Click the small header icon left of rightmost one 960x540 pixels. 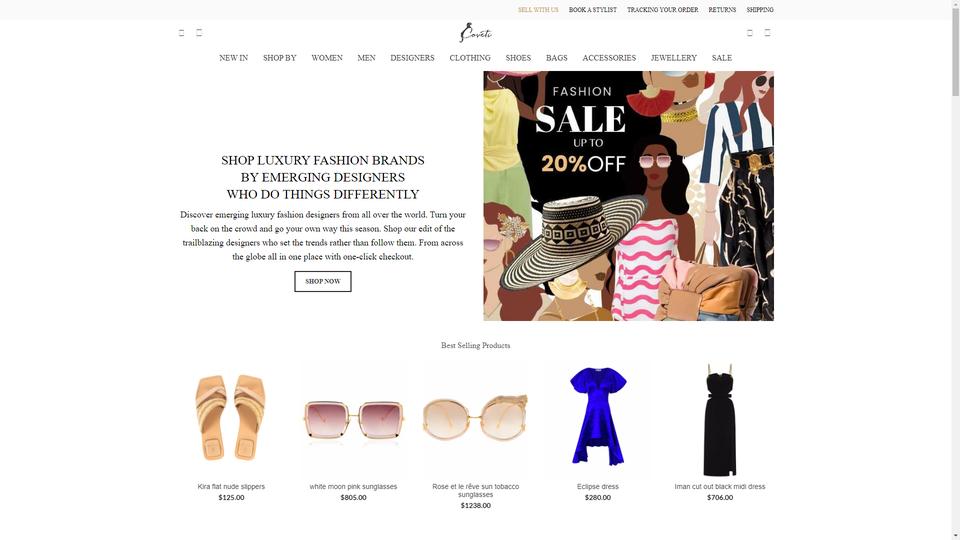[749, 33]
